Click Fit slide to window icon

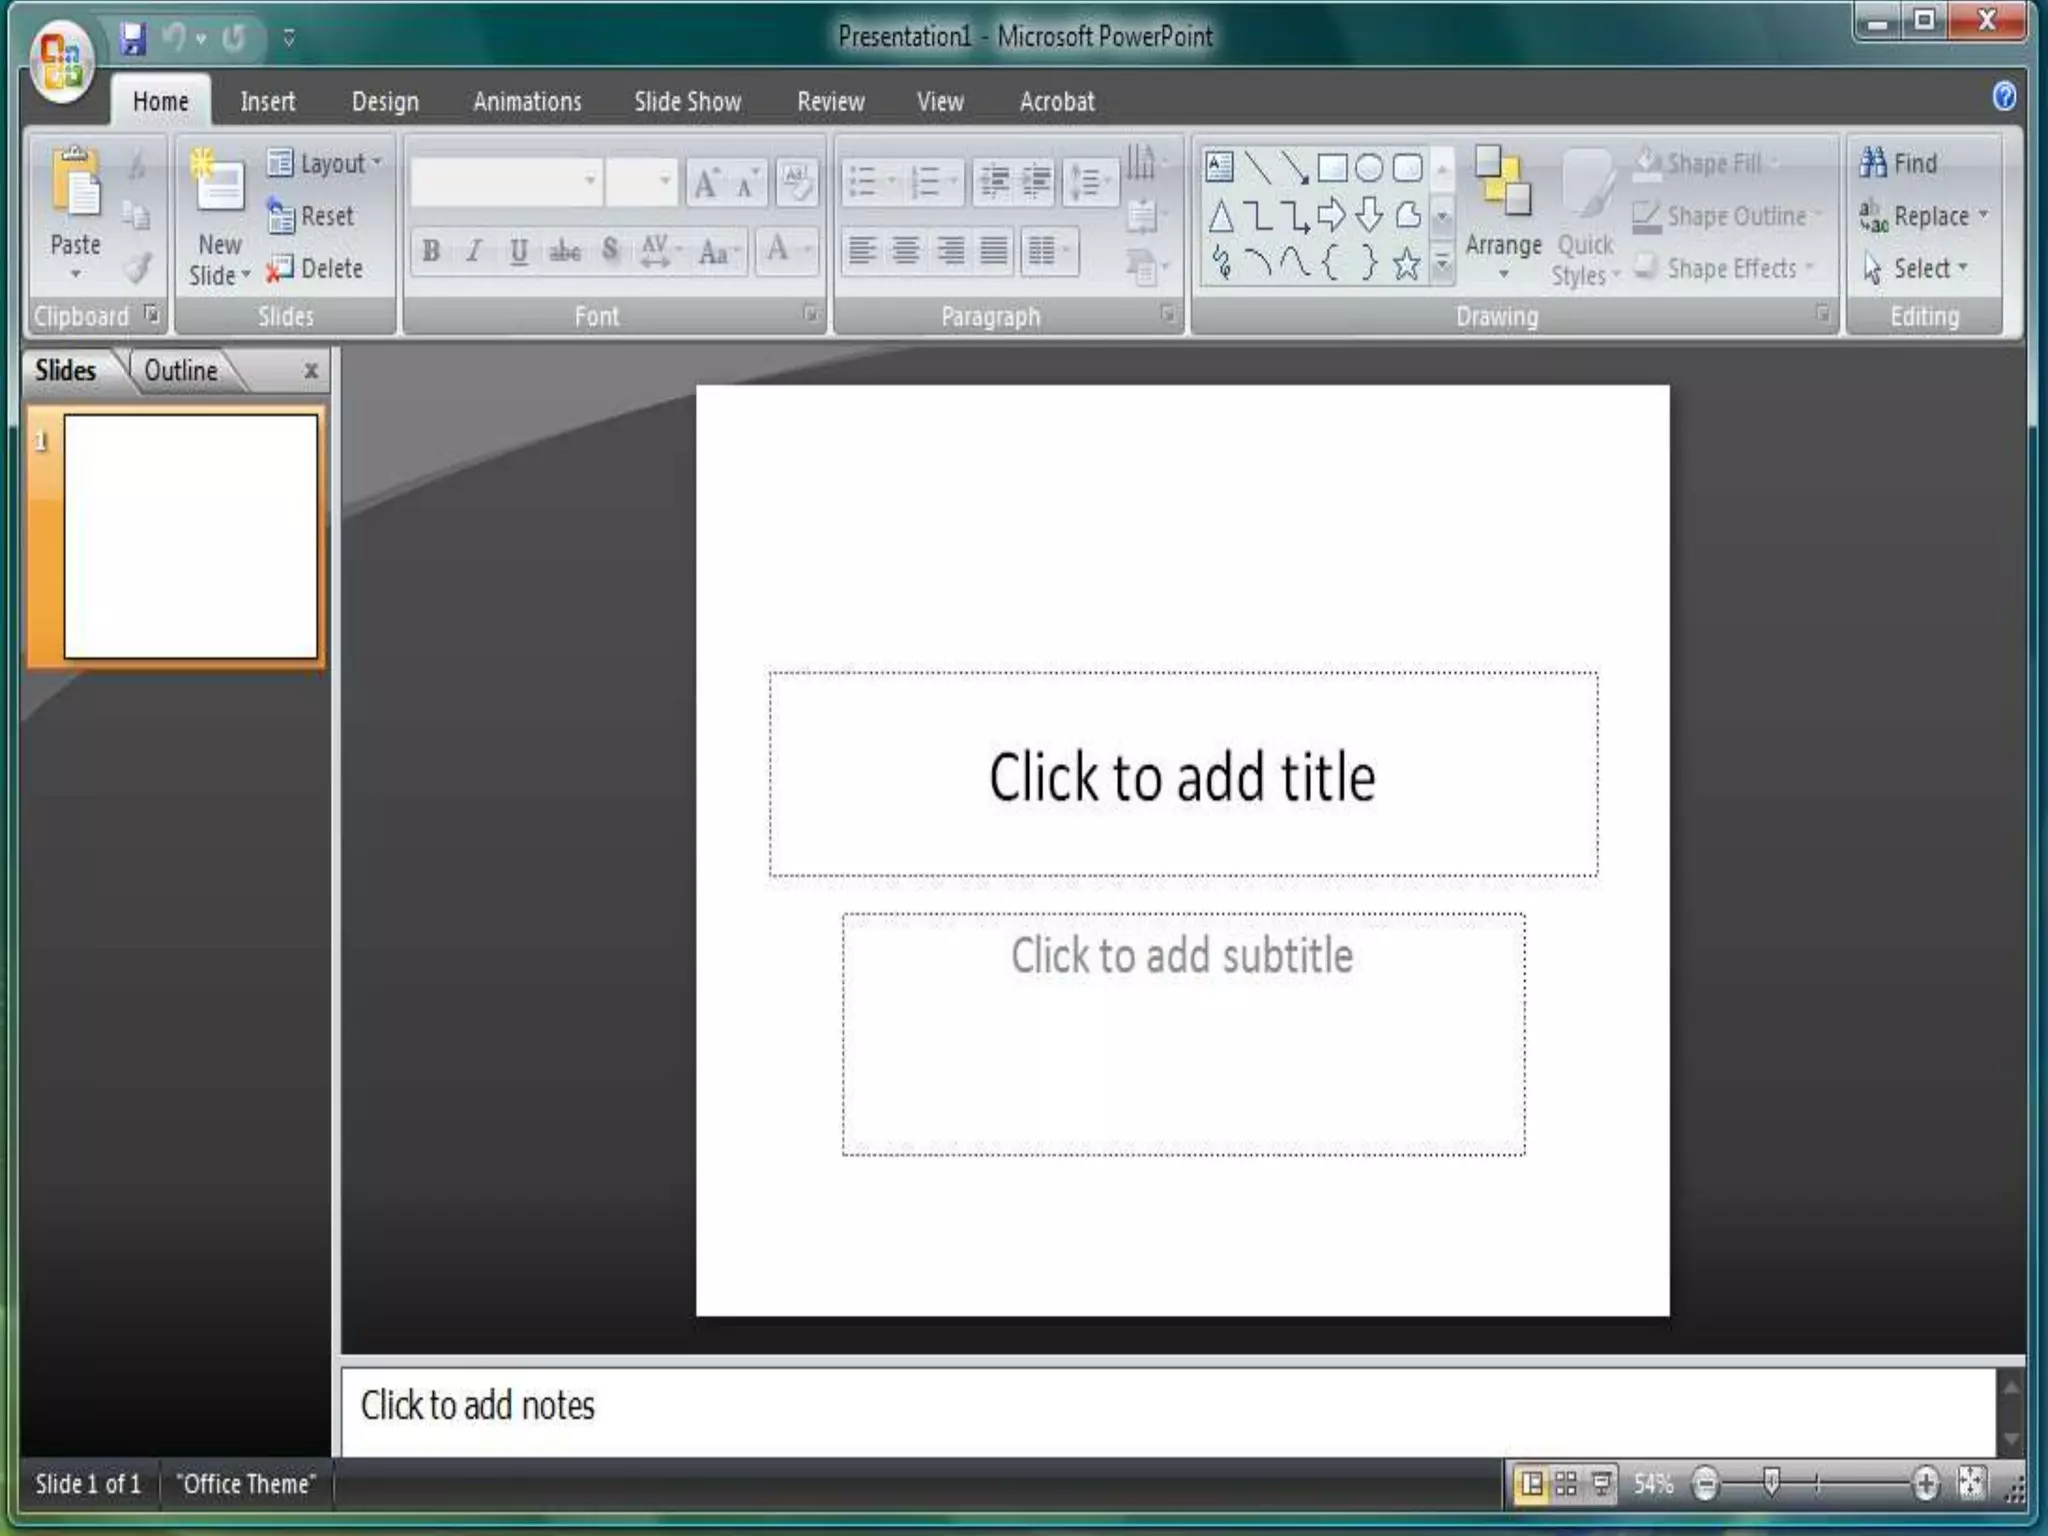(1971, 1483)
